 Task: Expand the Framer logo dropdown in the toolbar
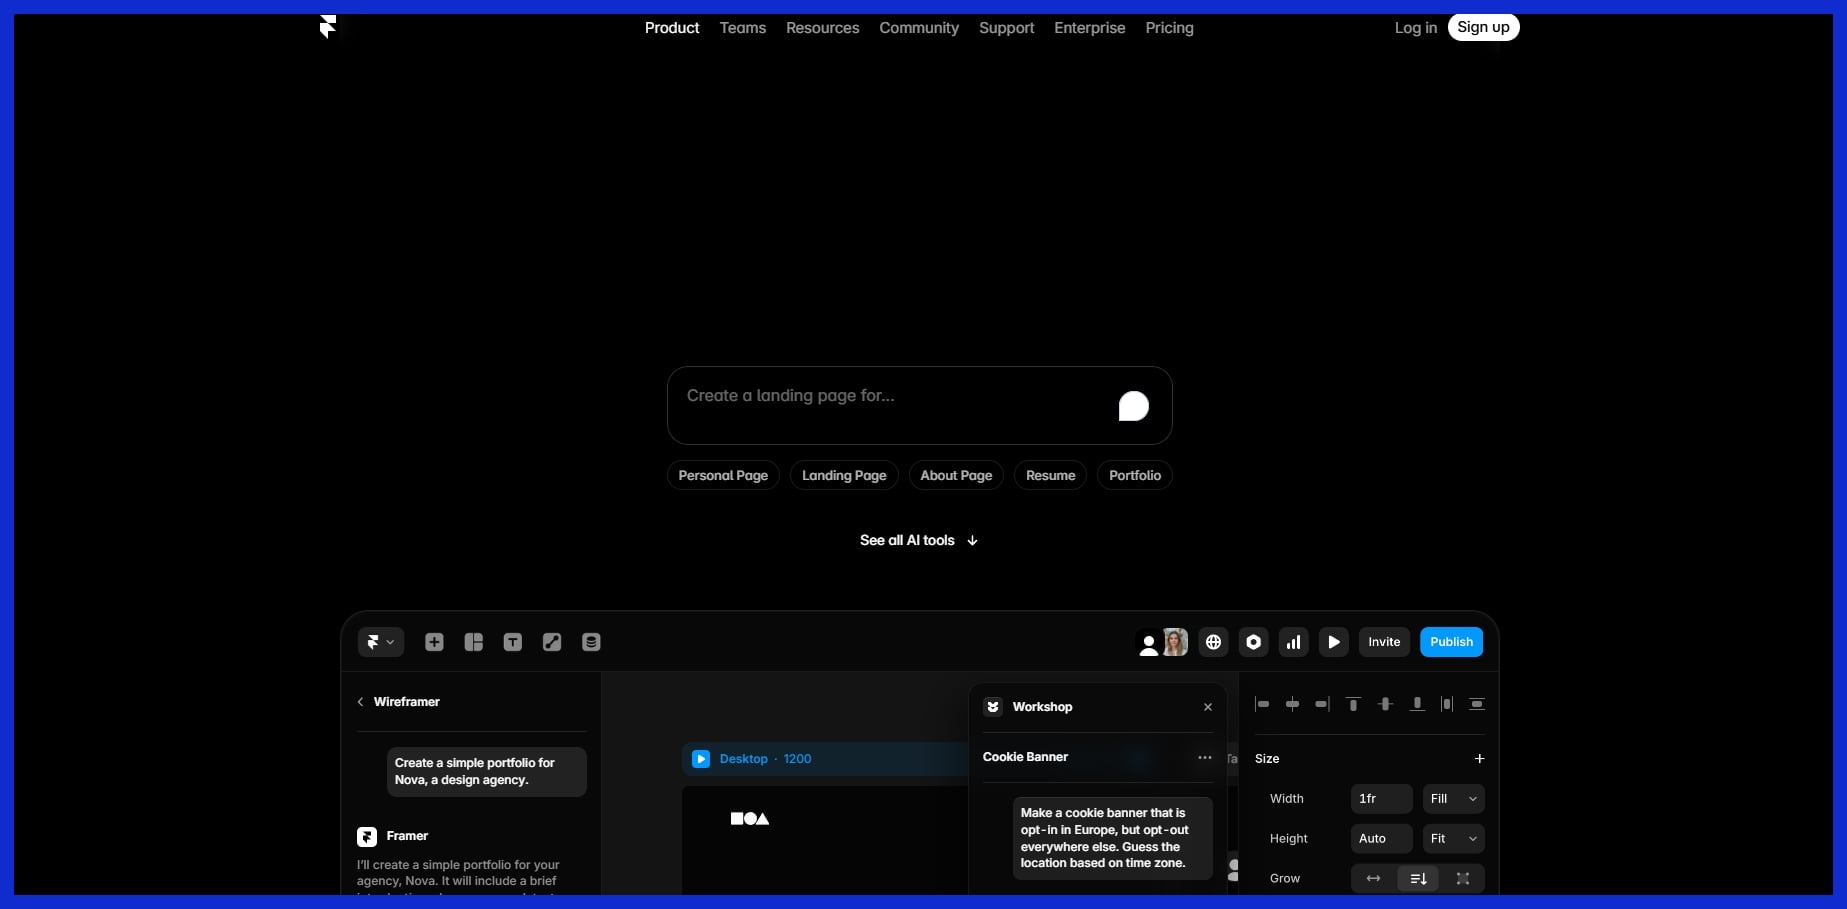(x=381, y=642)
